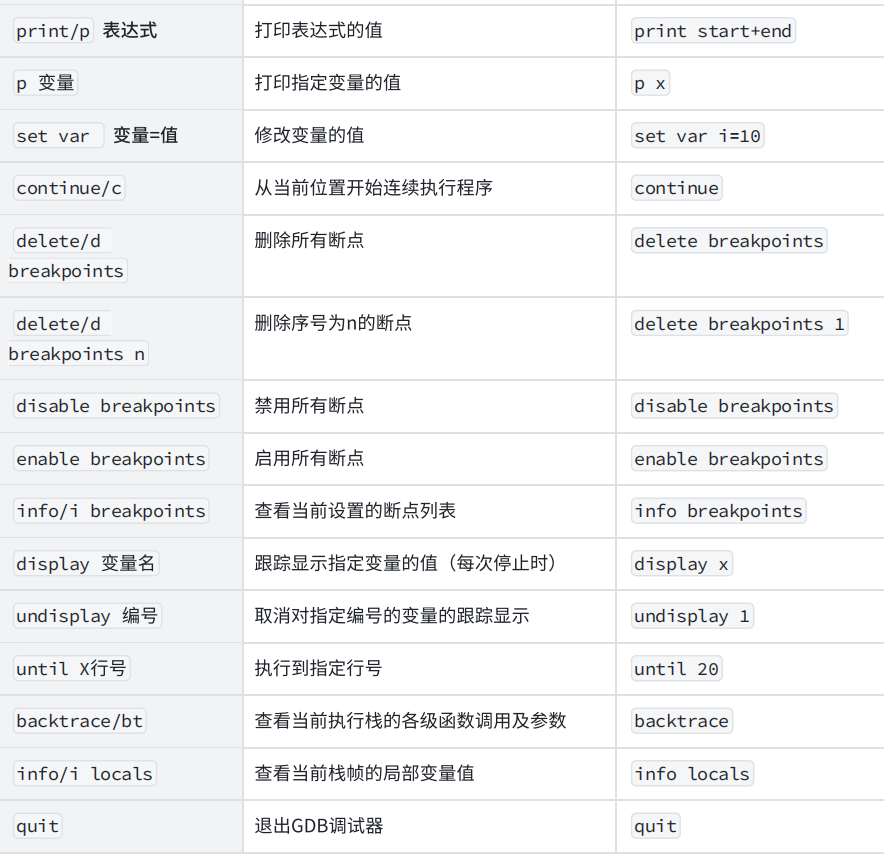Click example 'print start+end'
The image size is (884, 855).
point(713,31)
